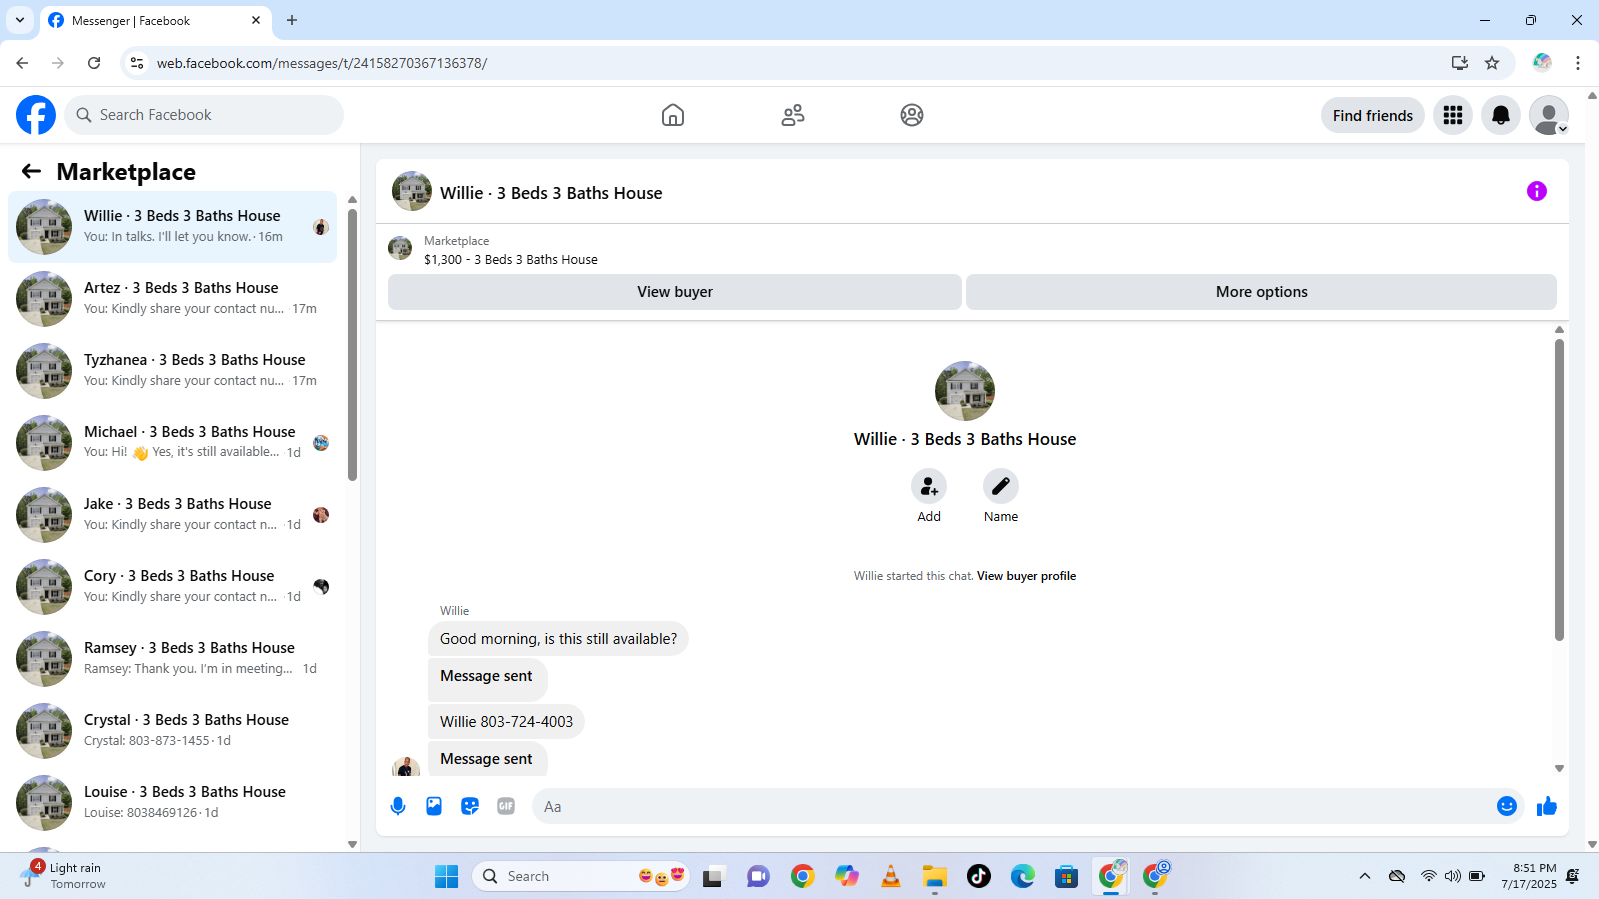Open Microsoft Edge from the taskbar
The width and height of the screenshot is (1599, 899).
[1022, 876]
